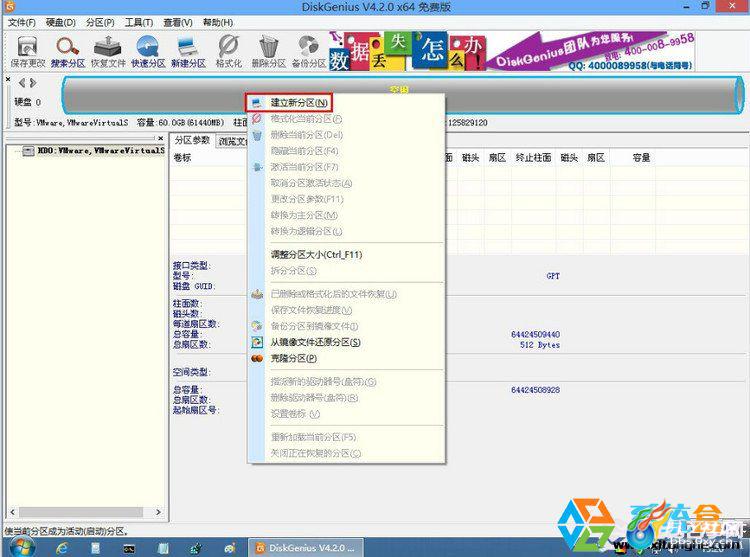Open the 文件(F) menu
The height and width of the screenshot is (557, 750).
22,22
